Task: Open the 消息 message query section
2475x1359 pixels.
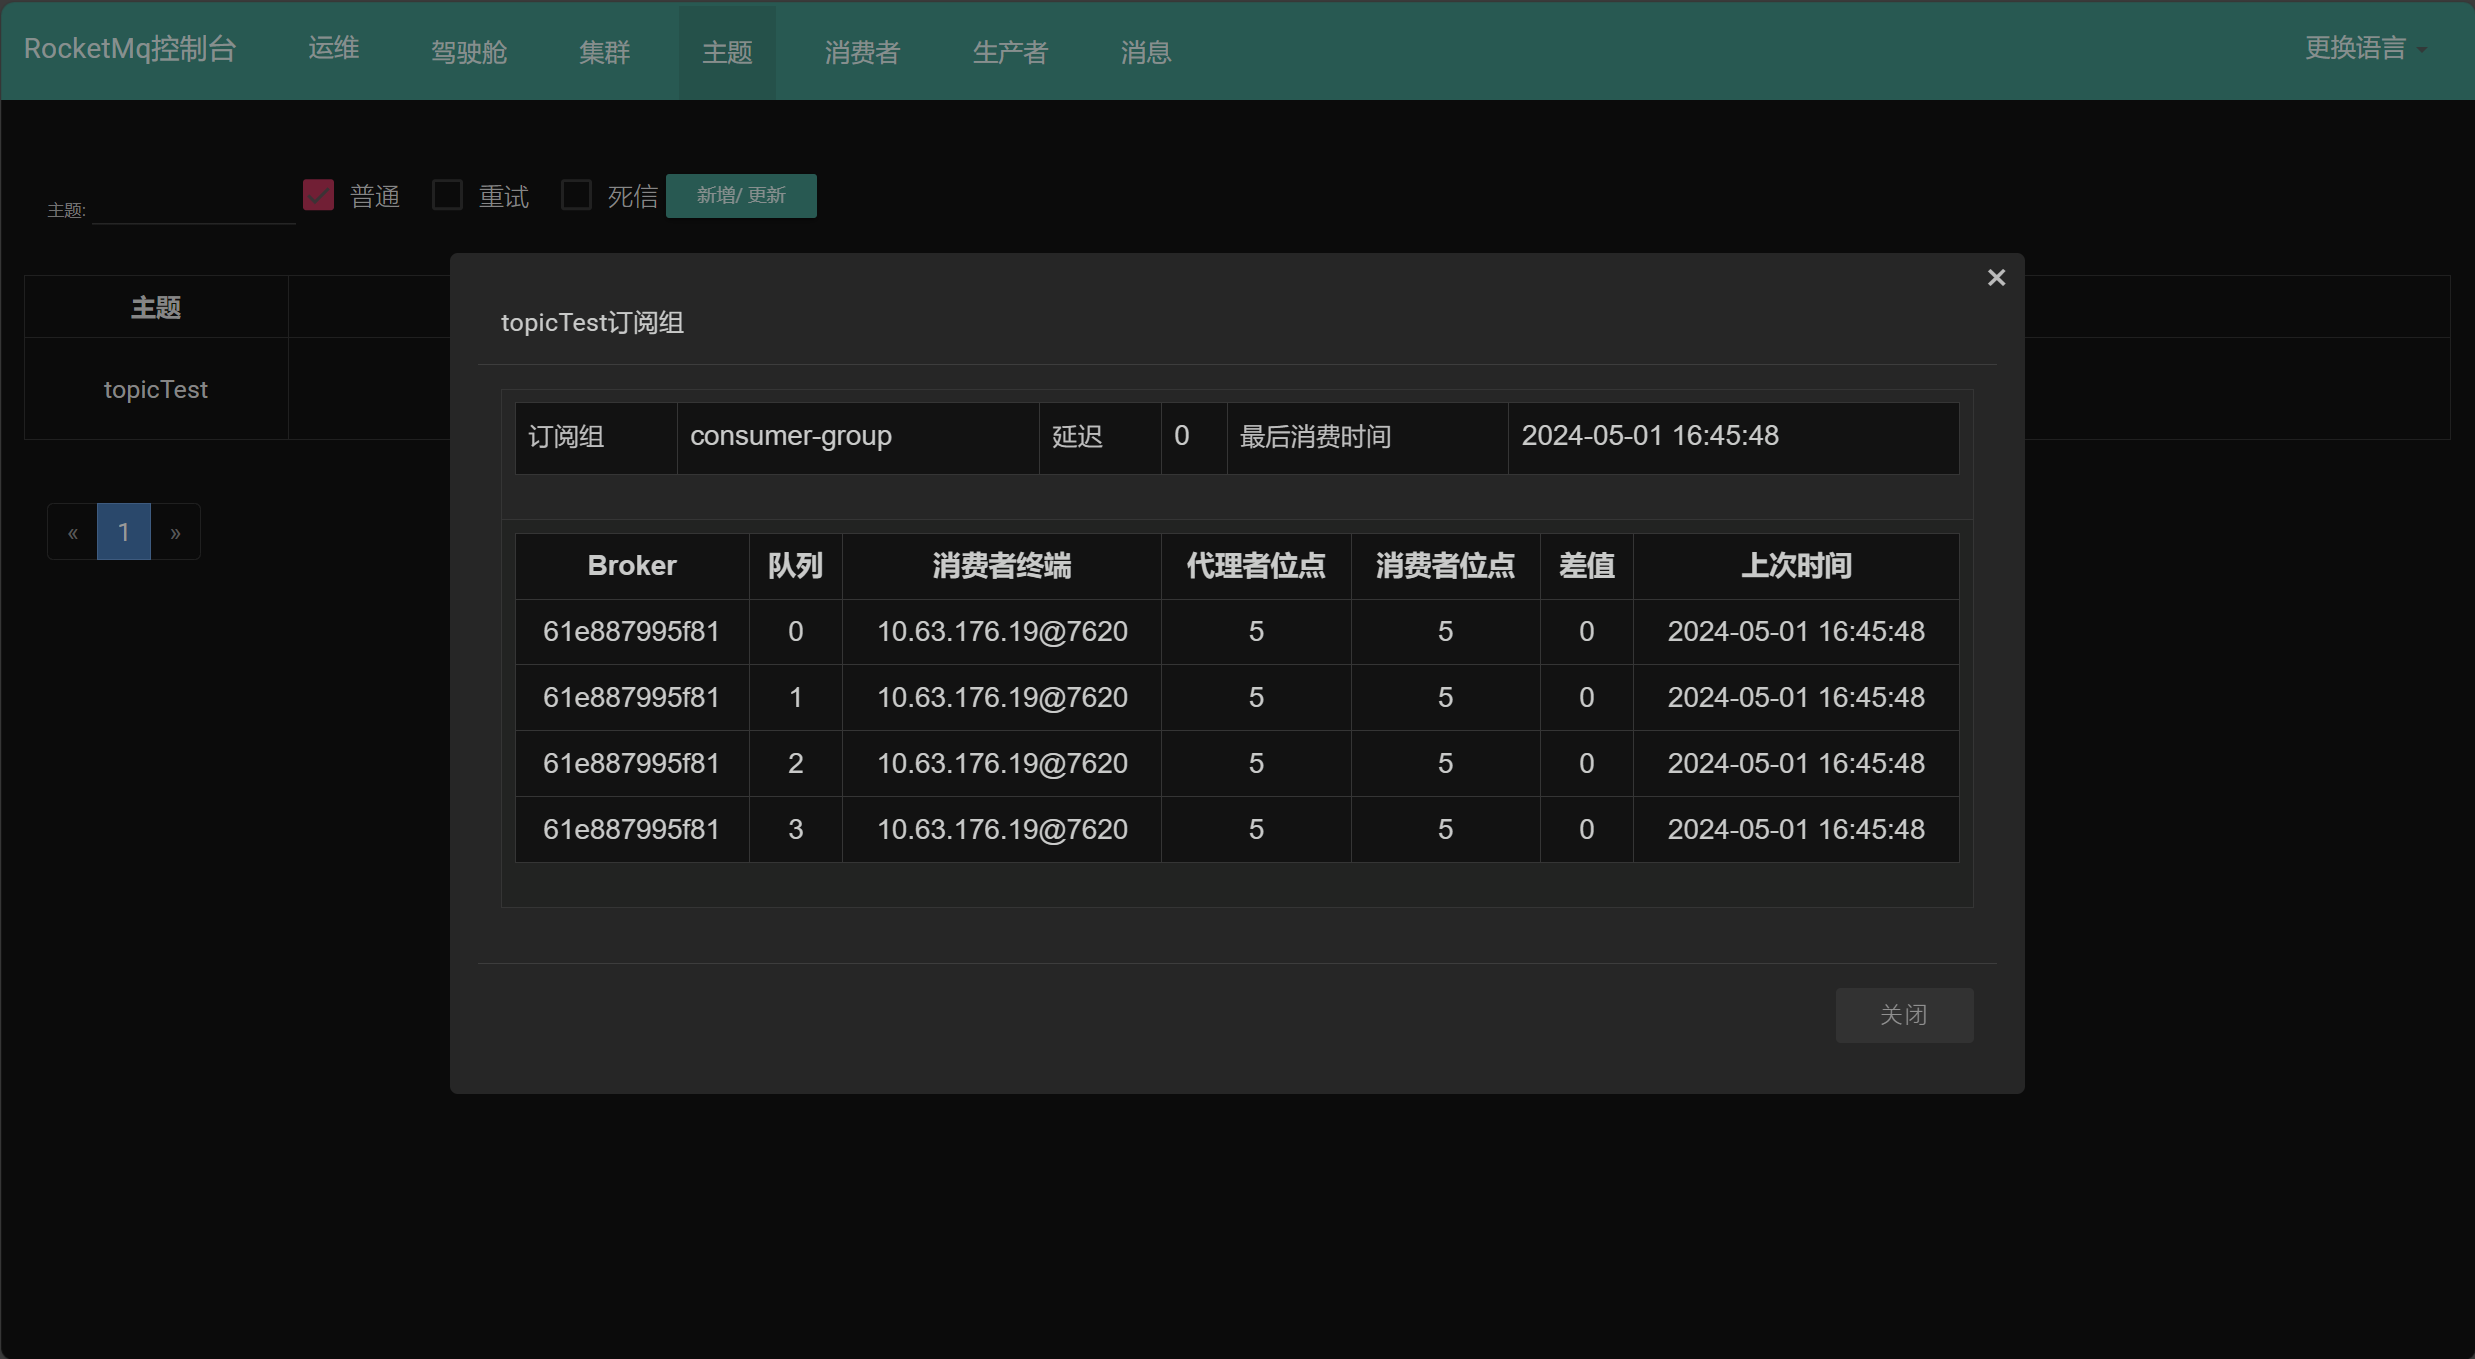Action: pyautogui.click(x=1144, y=51)
